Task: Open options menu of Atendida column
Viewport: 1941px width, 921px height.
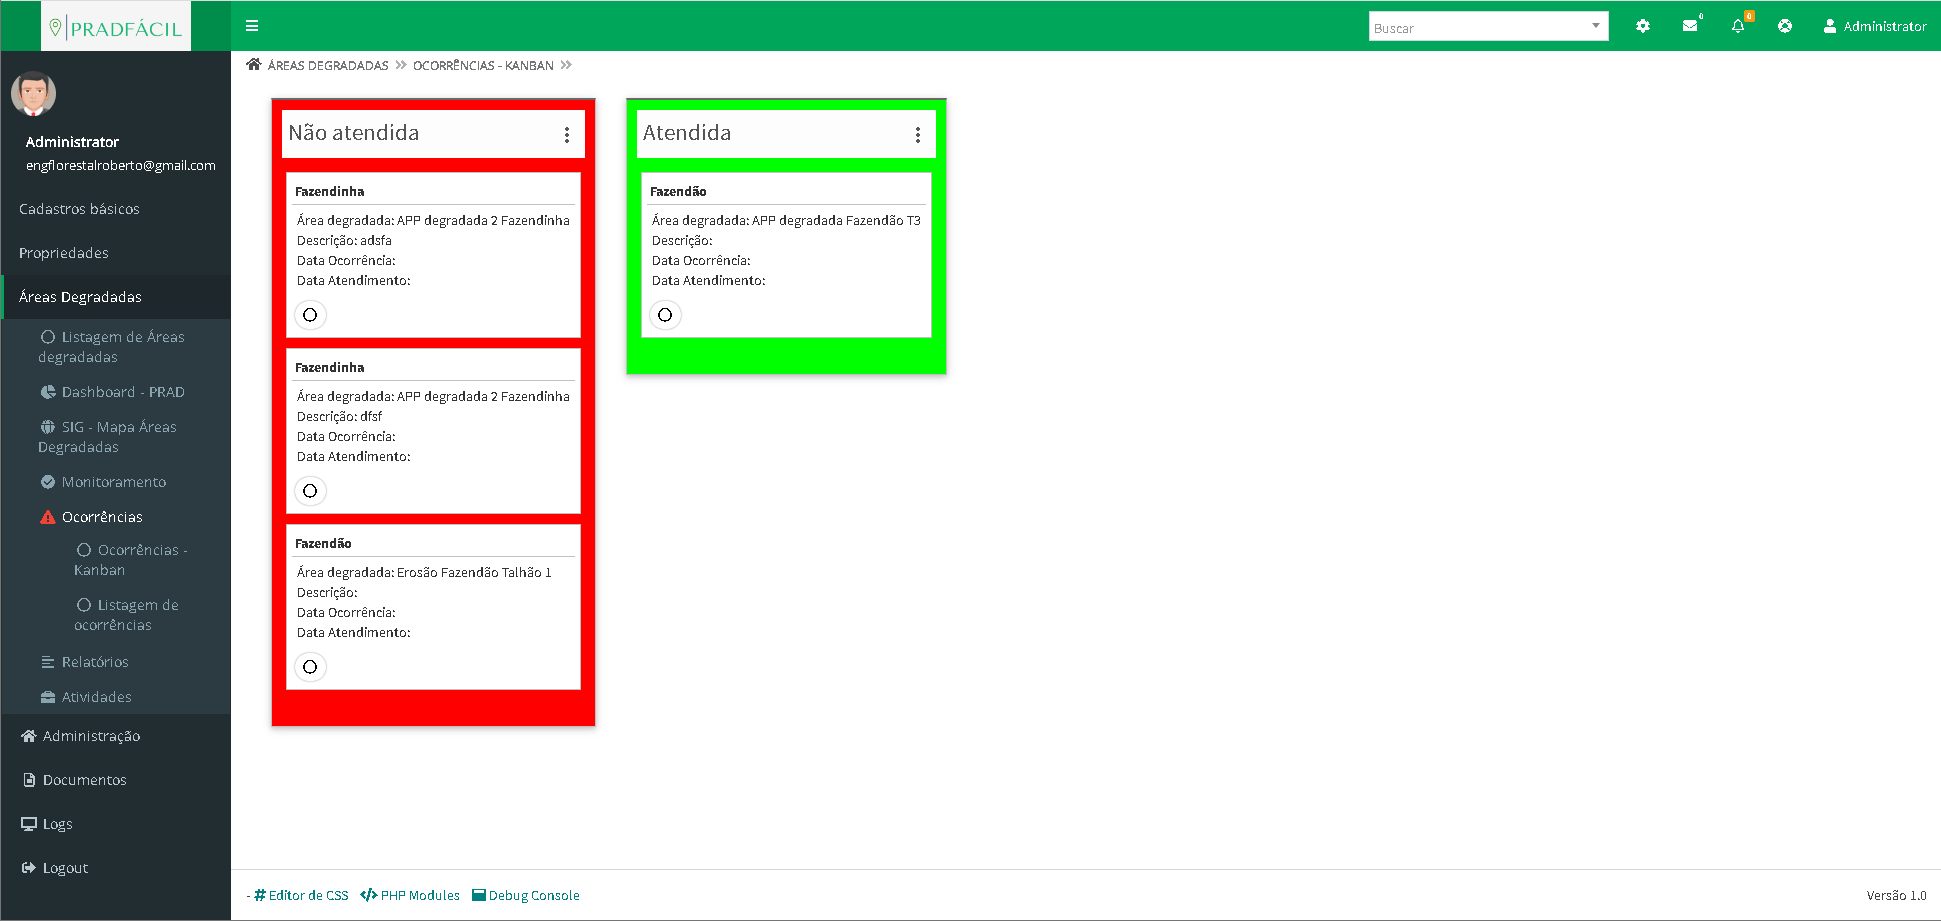Action: [918, 135]
